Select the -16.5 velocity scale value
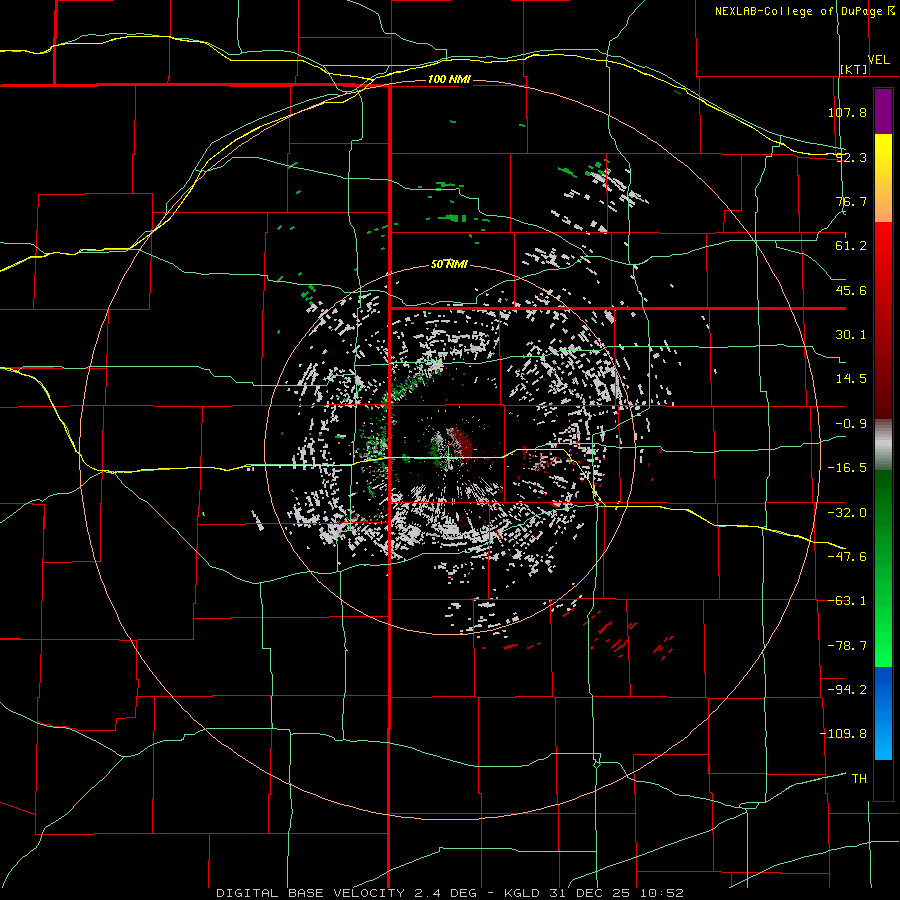 click(x=847, y=468)
